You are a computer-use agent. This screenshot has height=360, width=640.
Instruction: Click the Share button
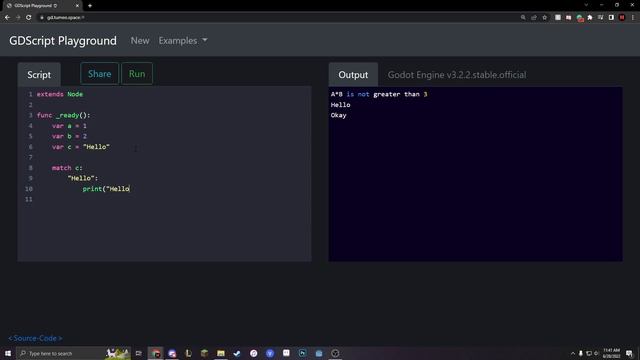[x=99, y=74]
